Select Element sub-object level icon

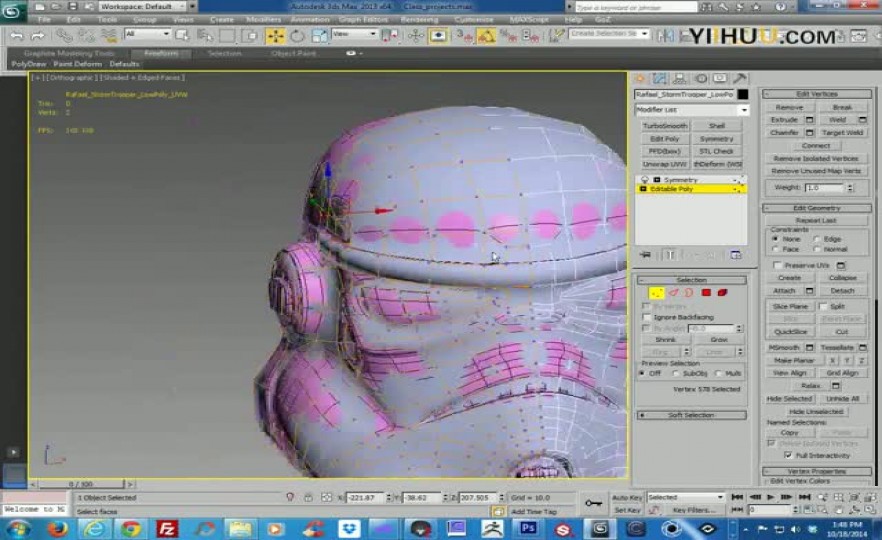[x=722, y=292]
